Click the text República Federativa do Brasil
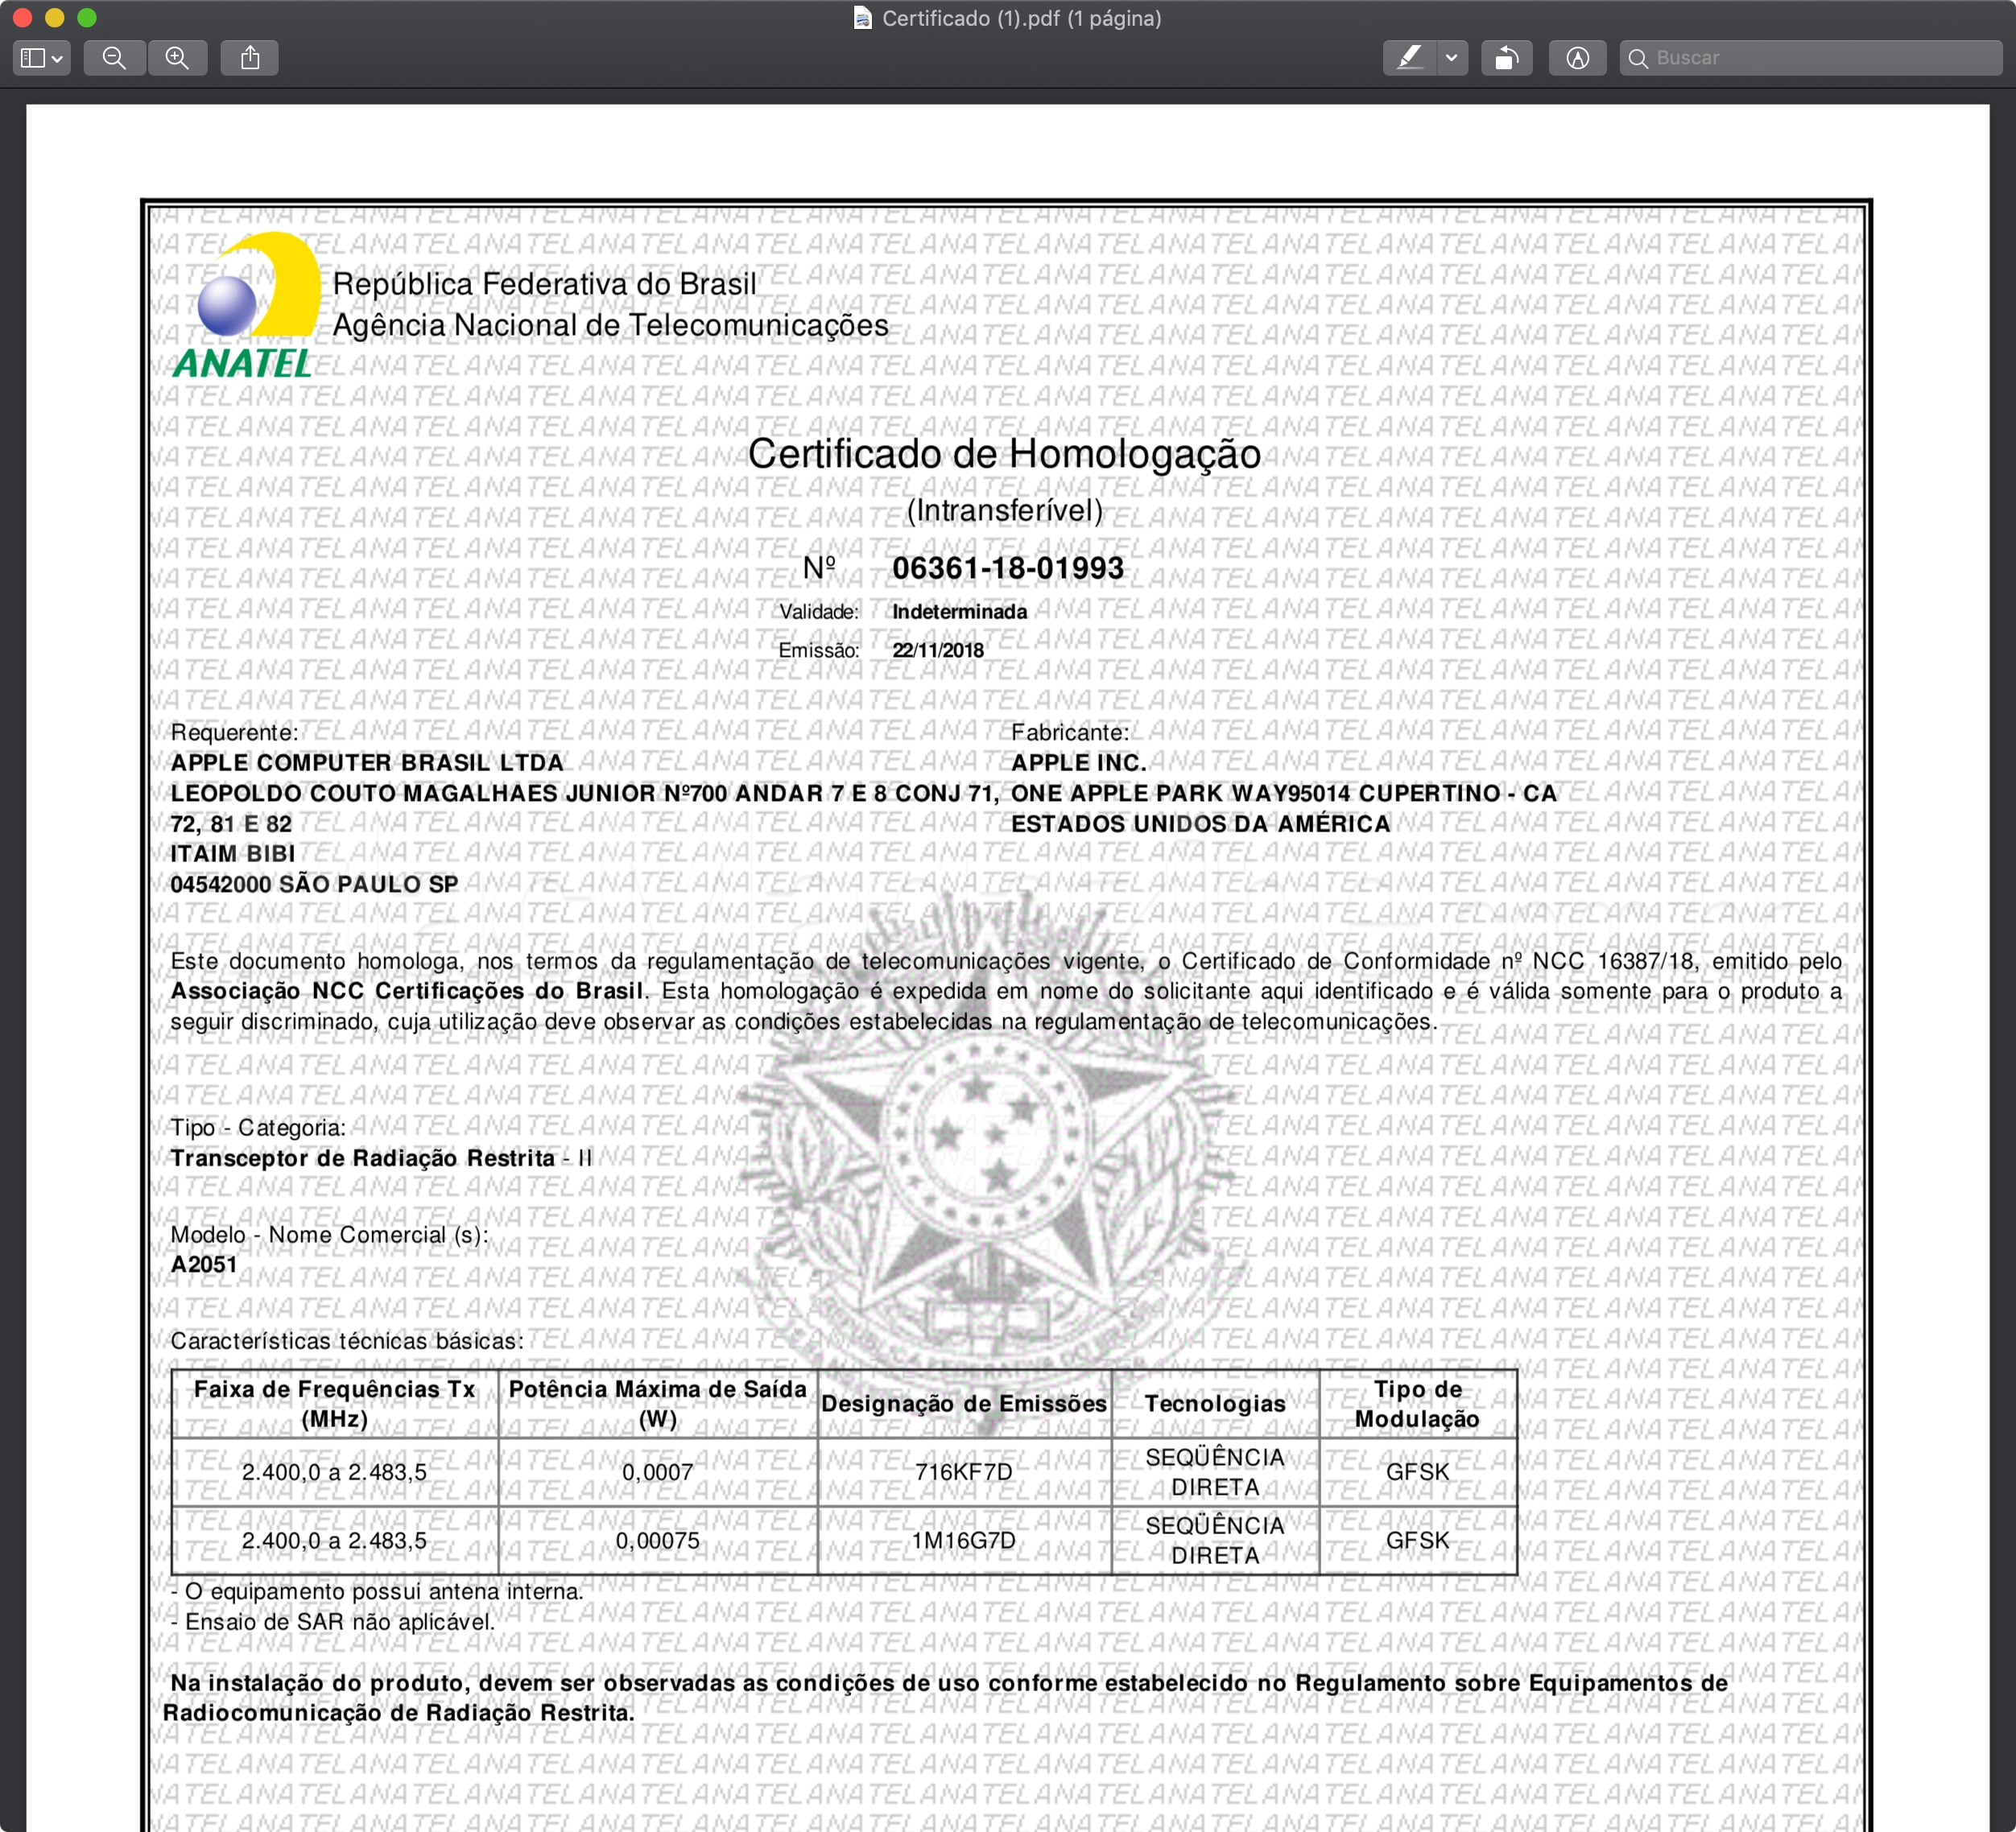Screen dimensions: 2016x1832 [545, 284]
